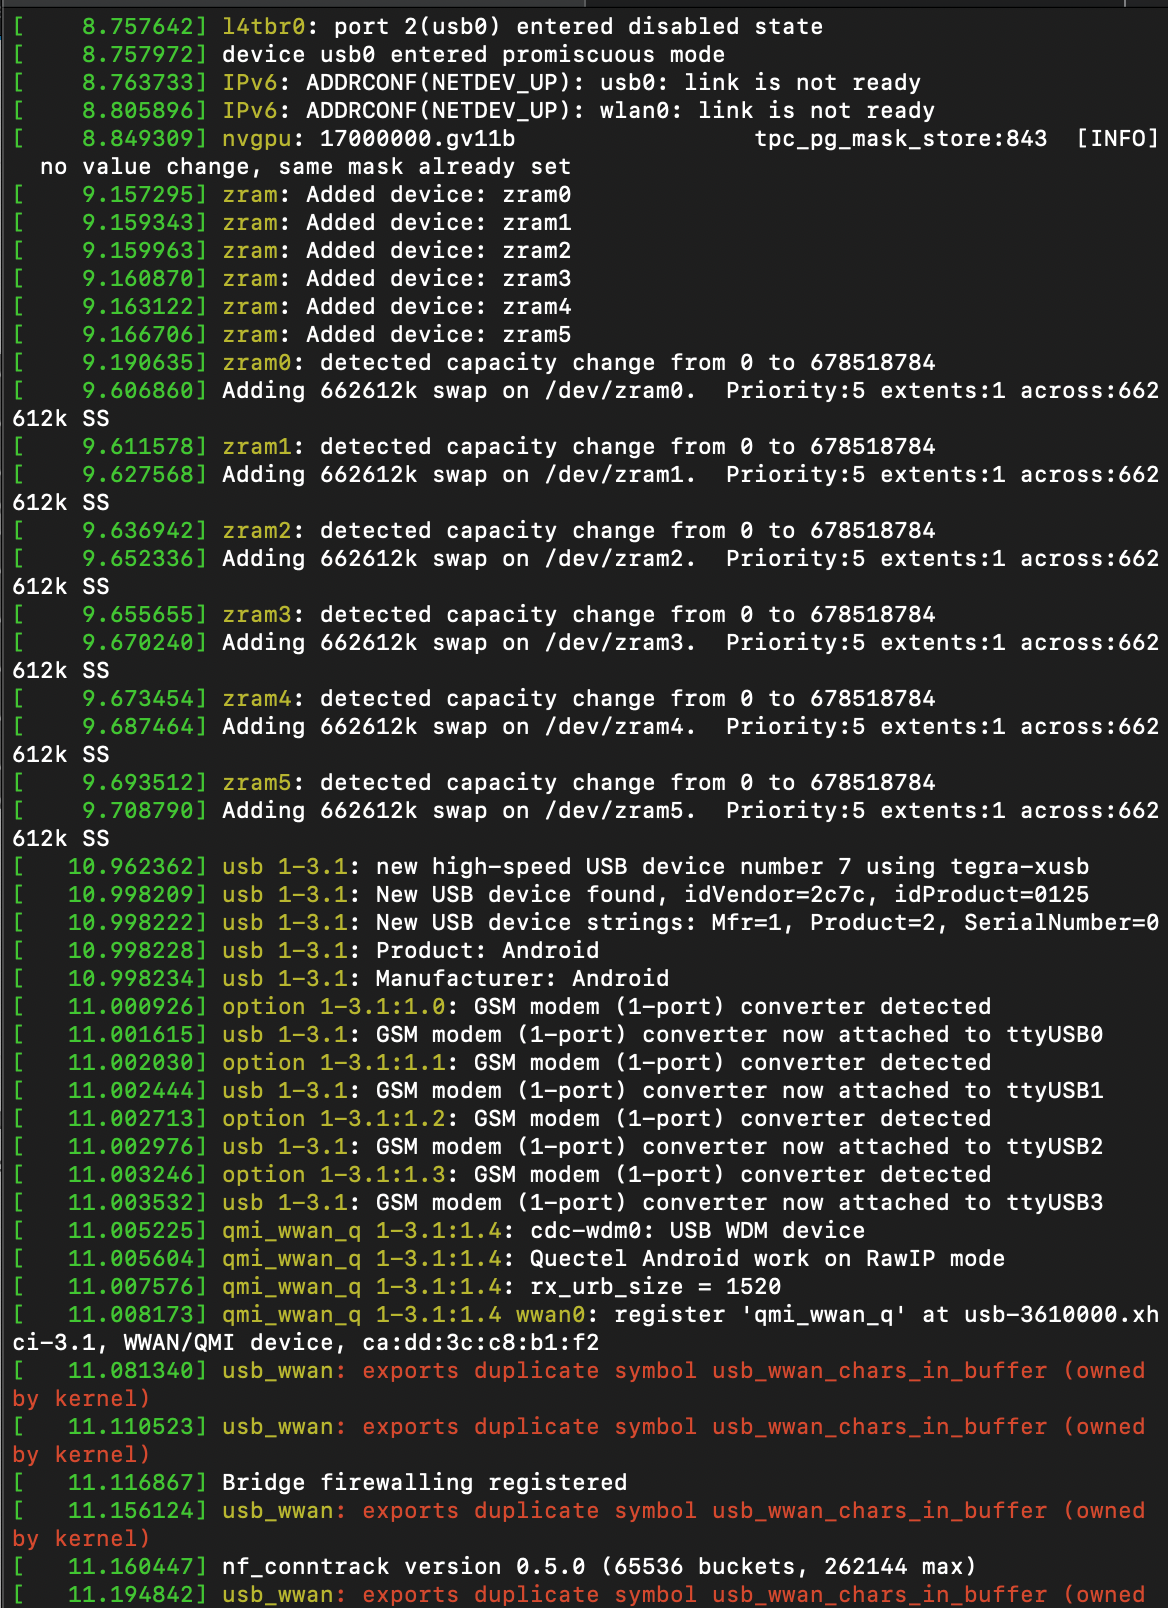
Task: Click usb_wwan duplicate symbol error at 11.110523
Action: tap(579, 1426)
